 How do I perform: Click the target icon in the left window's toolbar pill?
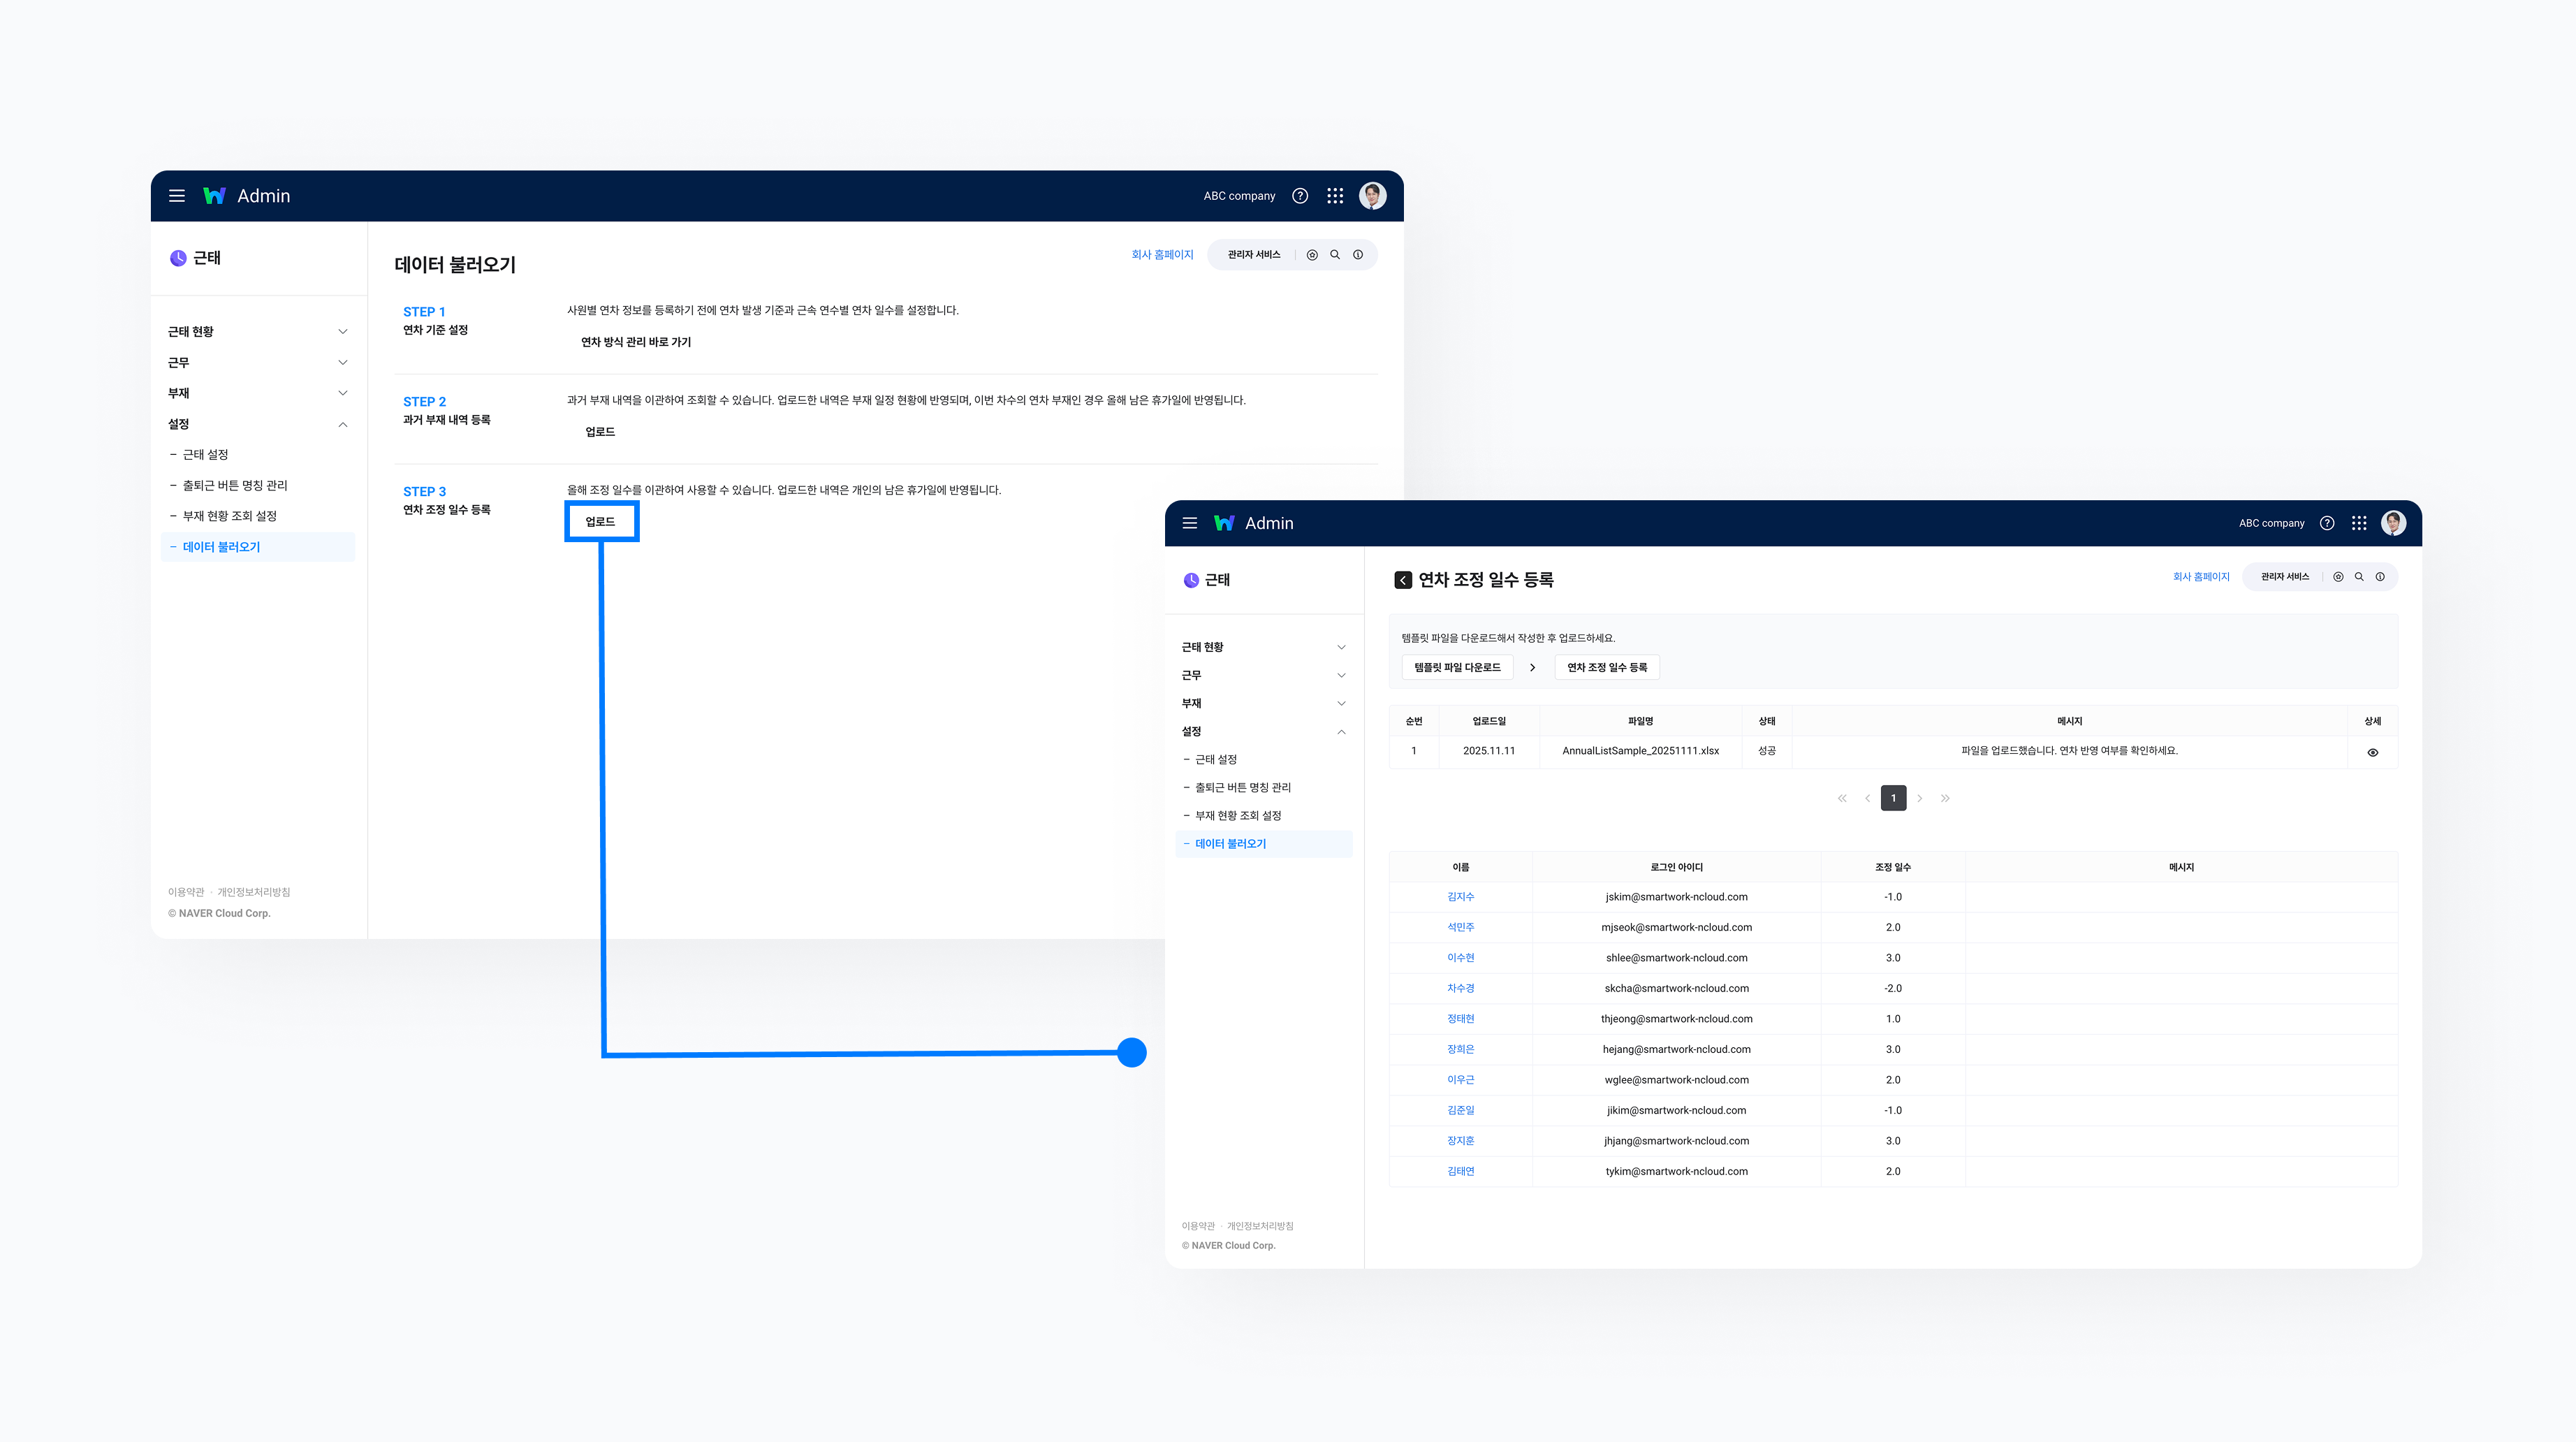click(x=1312, y=255)
